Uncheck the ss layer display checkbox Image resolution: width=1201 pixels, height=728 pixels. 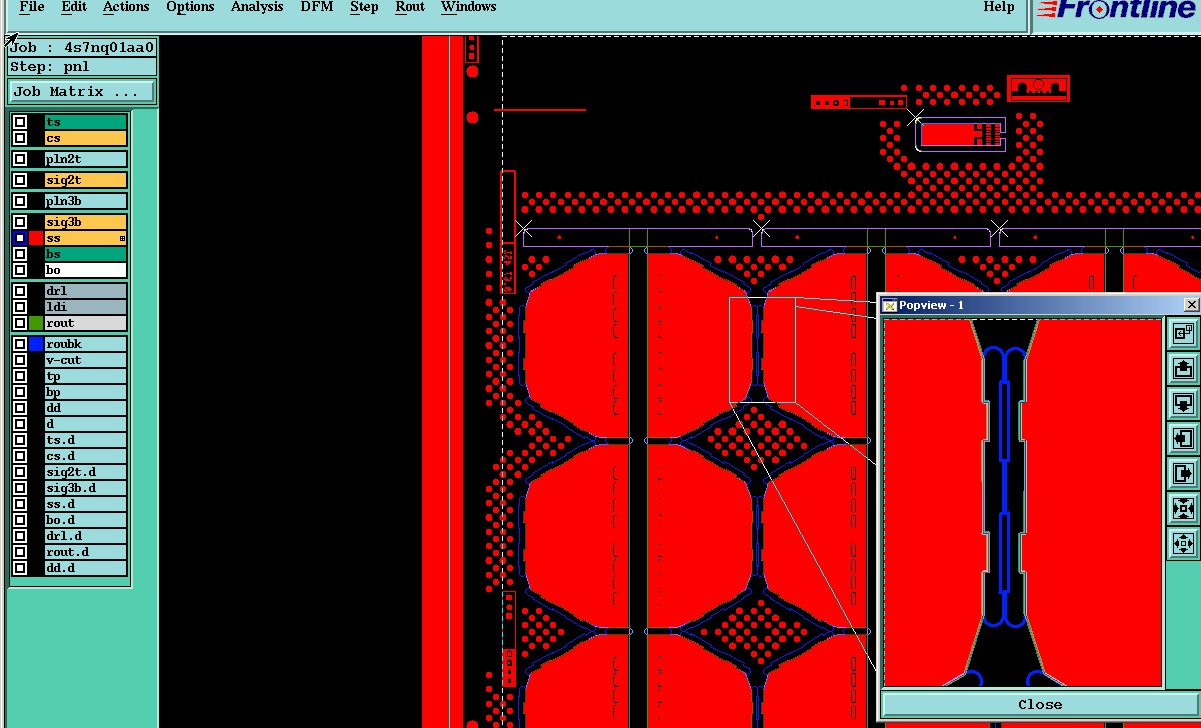point(20,238)
